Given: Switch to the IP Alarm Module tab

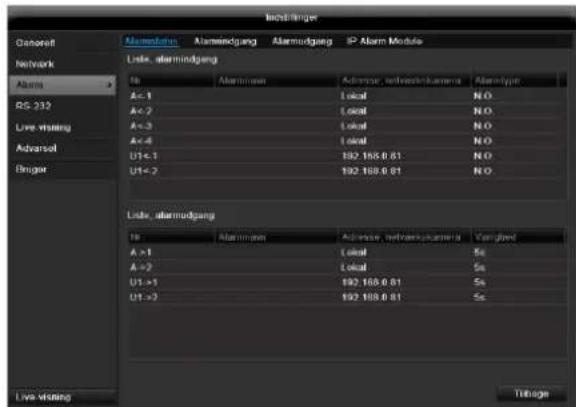Looking at the screenshot, I should [x=384, y=41].
